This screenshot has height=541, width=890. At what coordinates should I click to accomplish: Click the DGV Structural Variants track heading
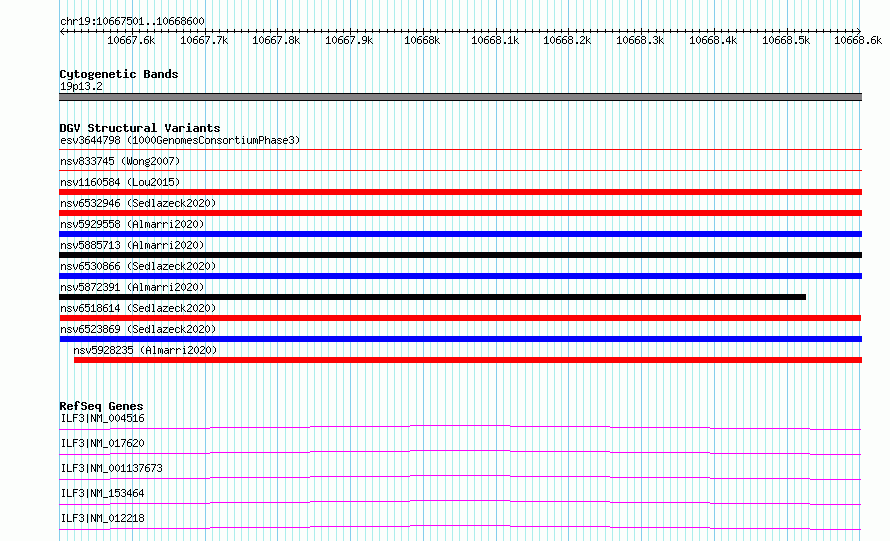pyautogui.click(x=140, y=128)
